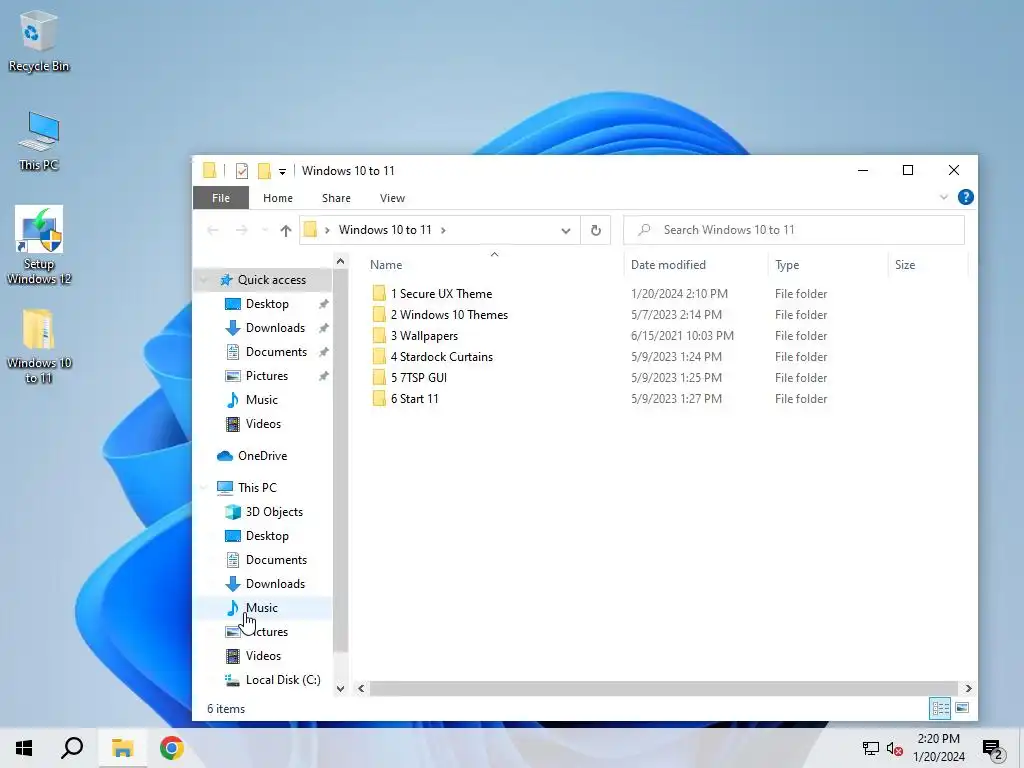Click the Properties icon in title bar
The width and height of the screenshot is (1024, 768).
(242, 171)
